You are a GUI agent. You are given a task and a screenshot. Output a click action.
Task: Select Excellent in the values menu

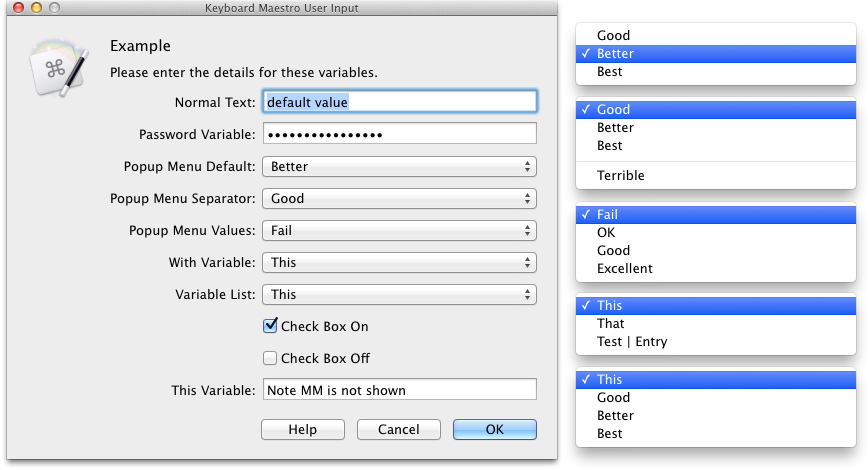(716, 269)
